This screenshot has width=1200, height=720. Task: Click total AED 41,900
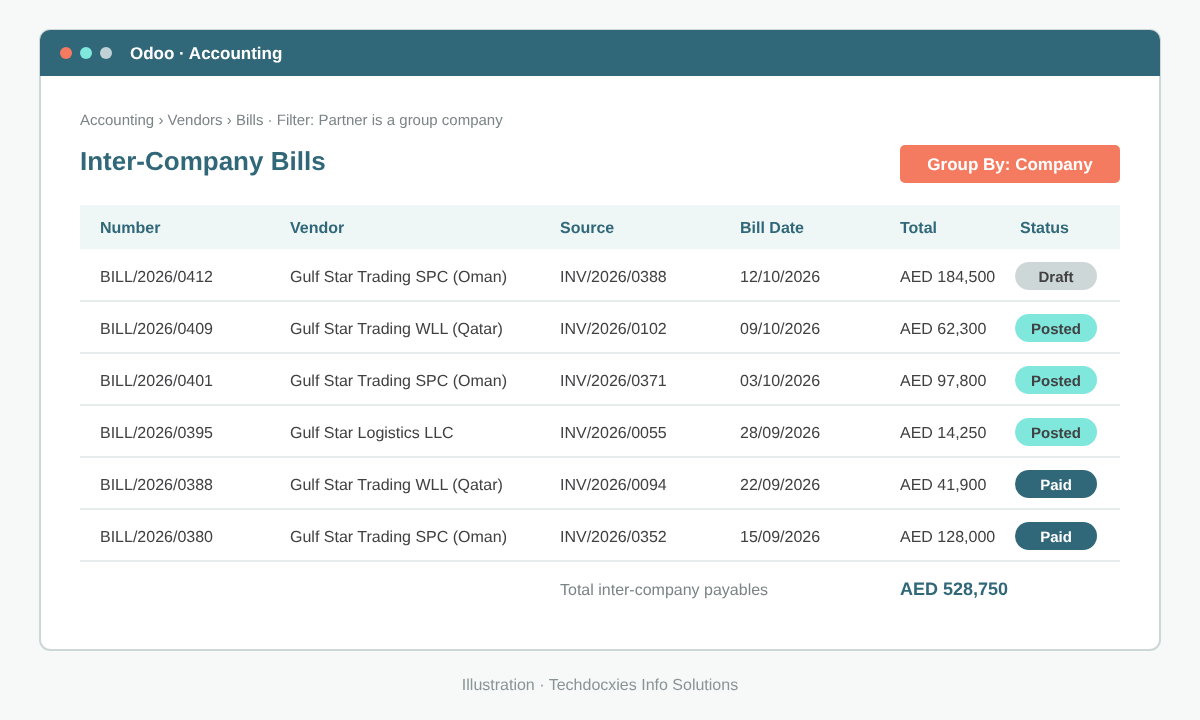coord(943,485)
